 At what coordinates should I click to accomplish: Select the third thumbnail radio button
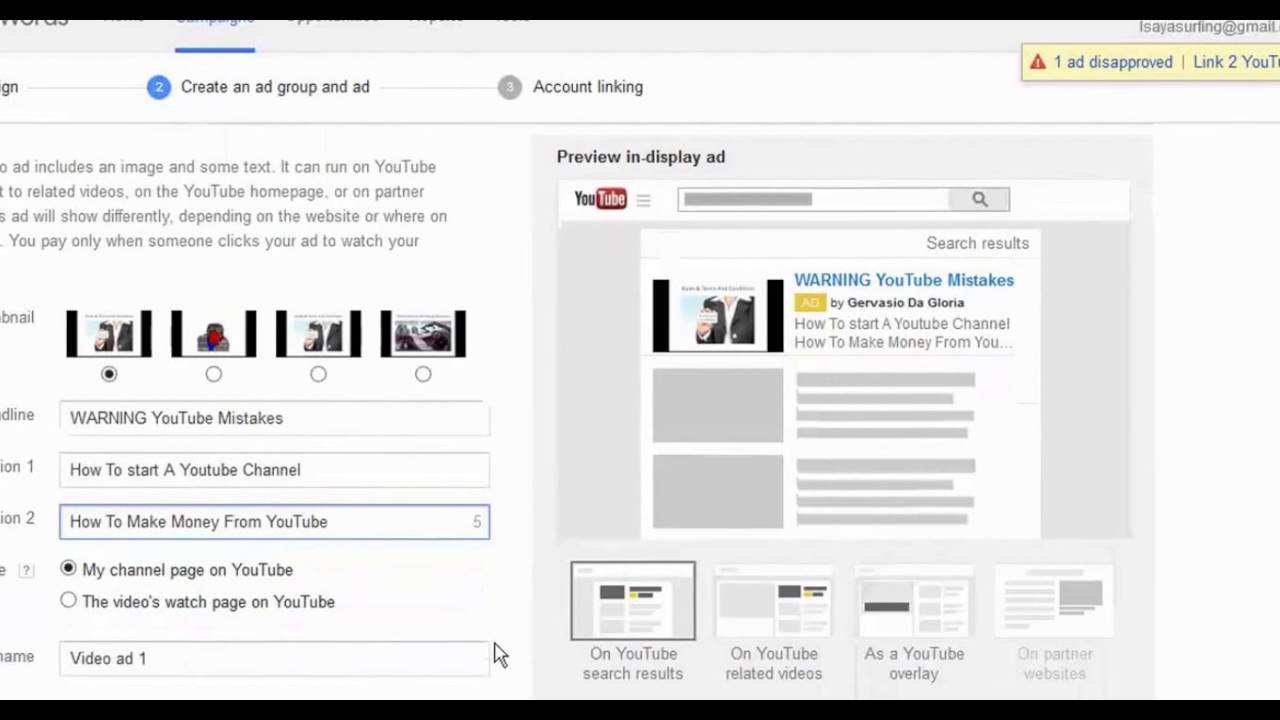(x=318, y=374)
